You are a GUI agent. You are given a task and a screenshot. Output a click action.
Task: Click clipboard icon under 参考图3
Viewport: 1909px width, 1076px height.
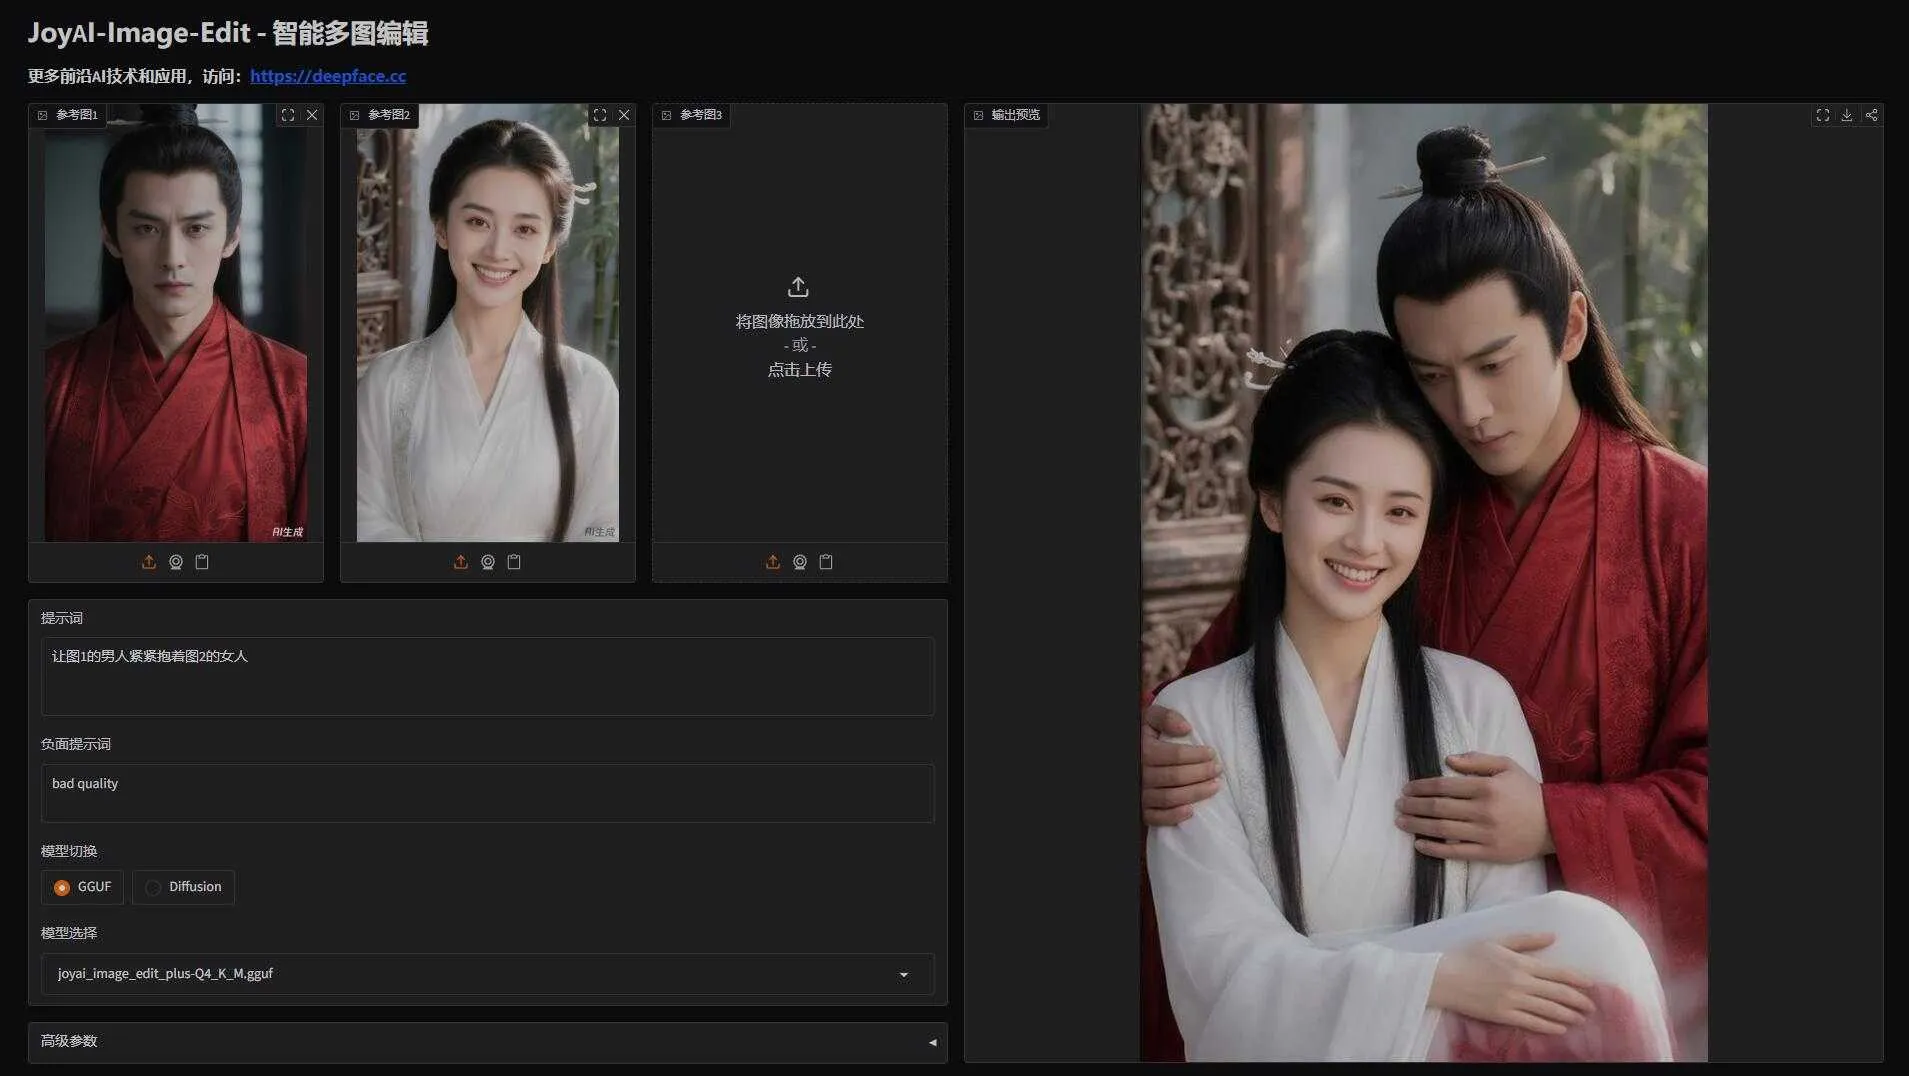[x=826, y=562]
